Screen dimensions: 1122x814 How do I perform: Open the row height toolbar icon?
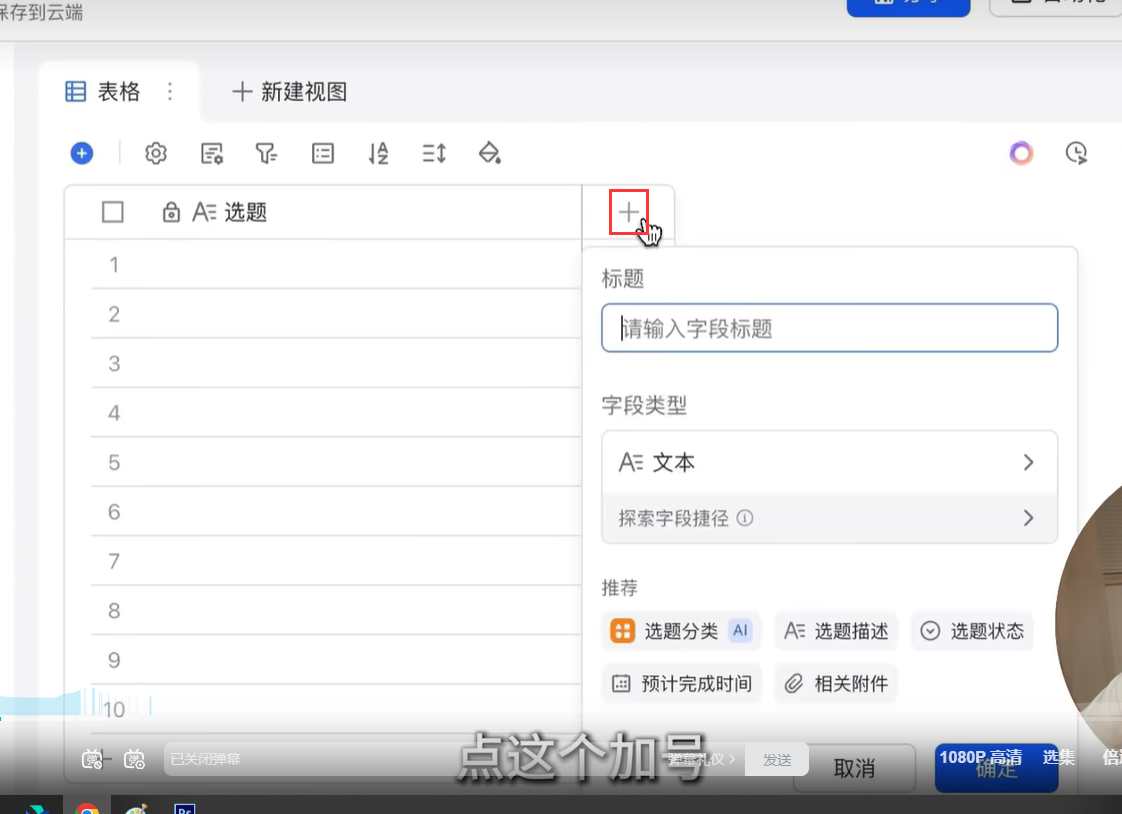click(x=434, y=153)
